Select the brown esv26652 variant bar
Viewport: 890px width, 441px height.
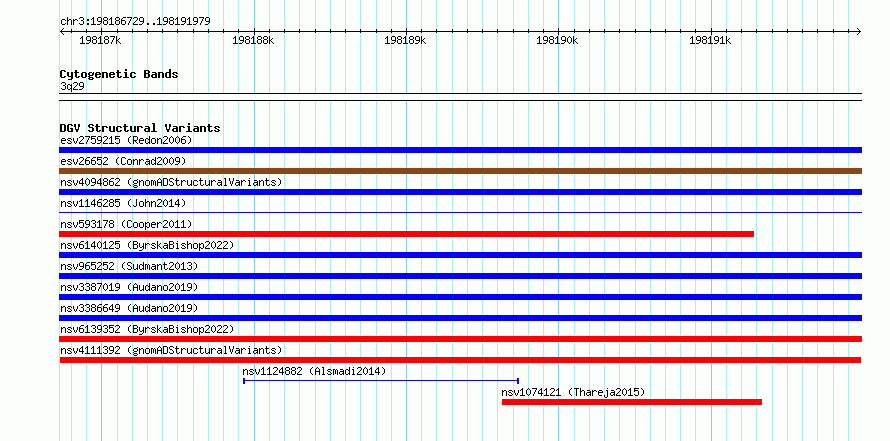point(460,171)
